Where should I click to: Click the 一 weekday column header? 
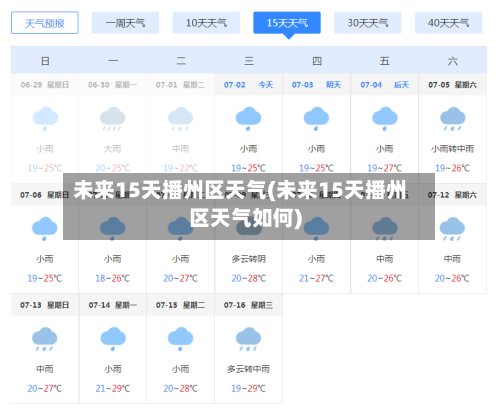click(113, 61)
